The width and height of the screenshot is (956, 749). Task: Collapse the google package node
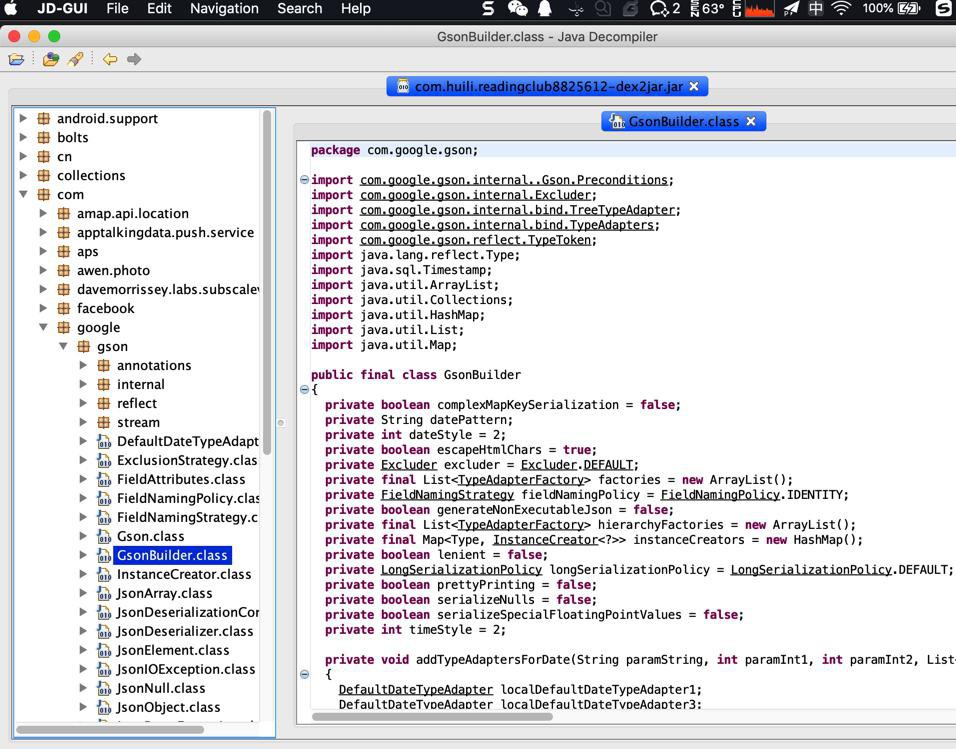43,328
